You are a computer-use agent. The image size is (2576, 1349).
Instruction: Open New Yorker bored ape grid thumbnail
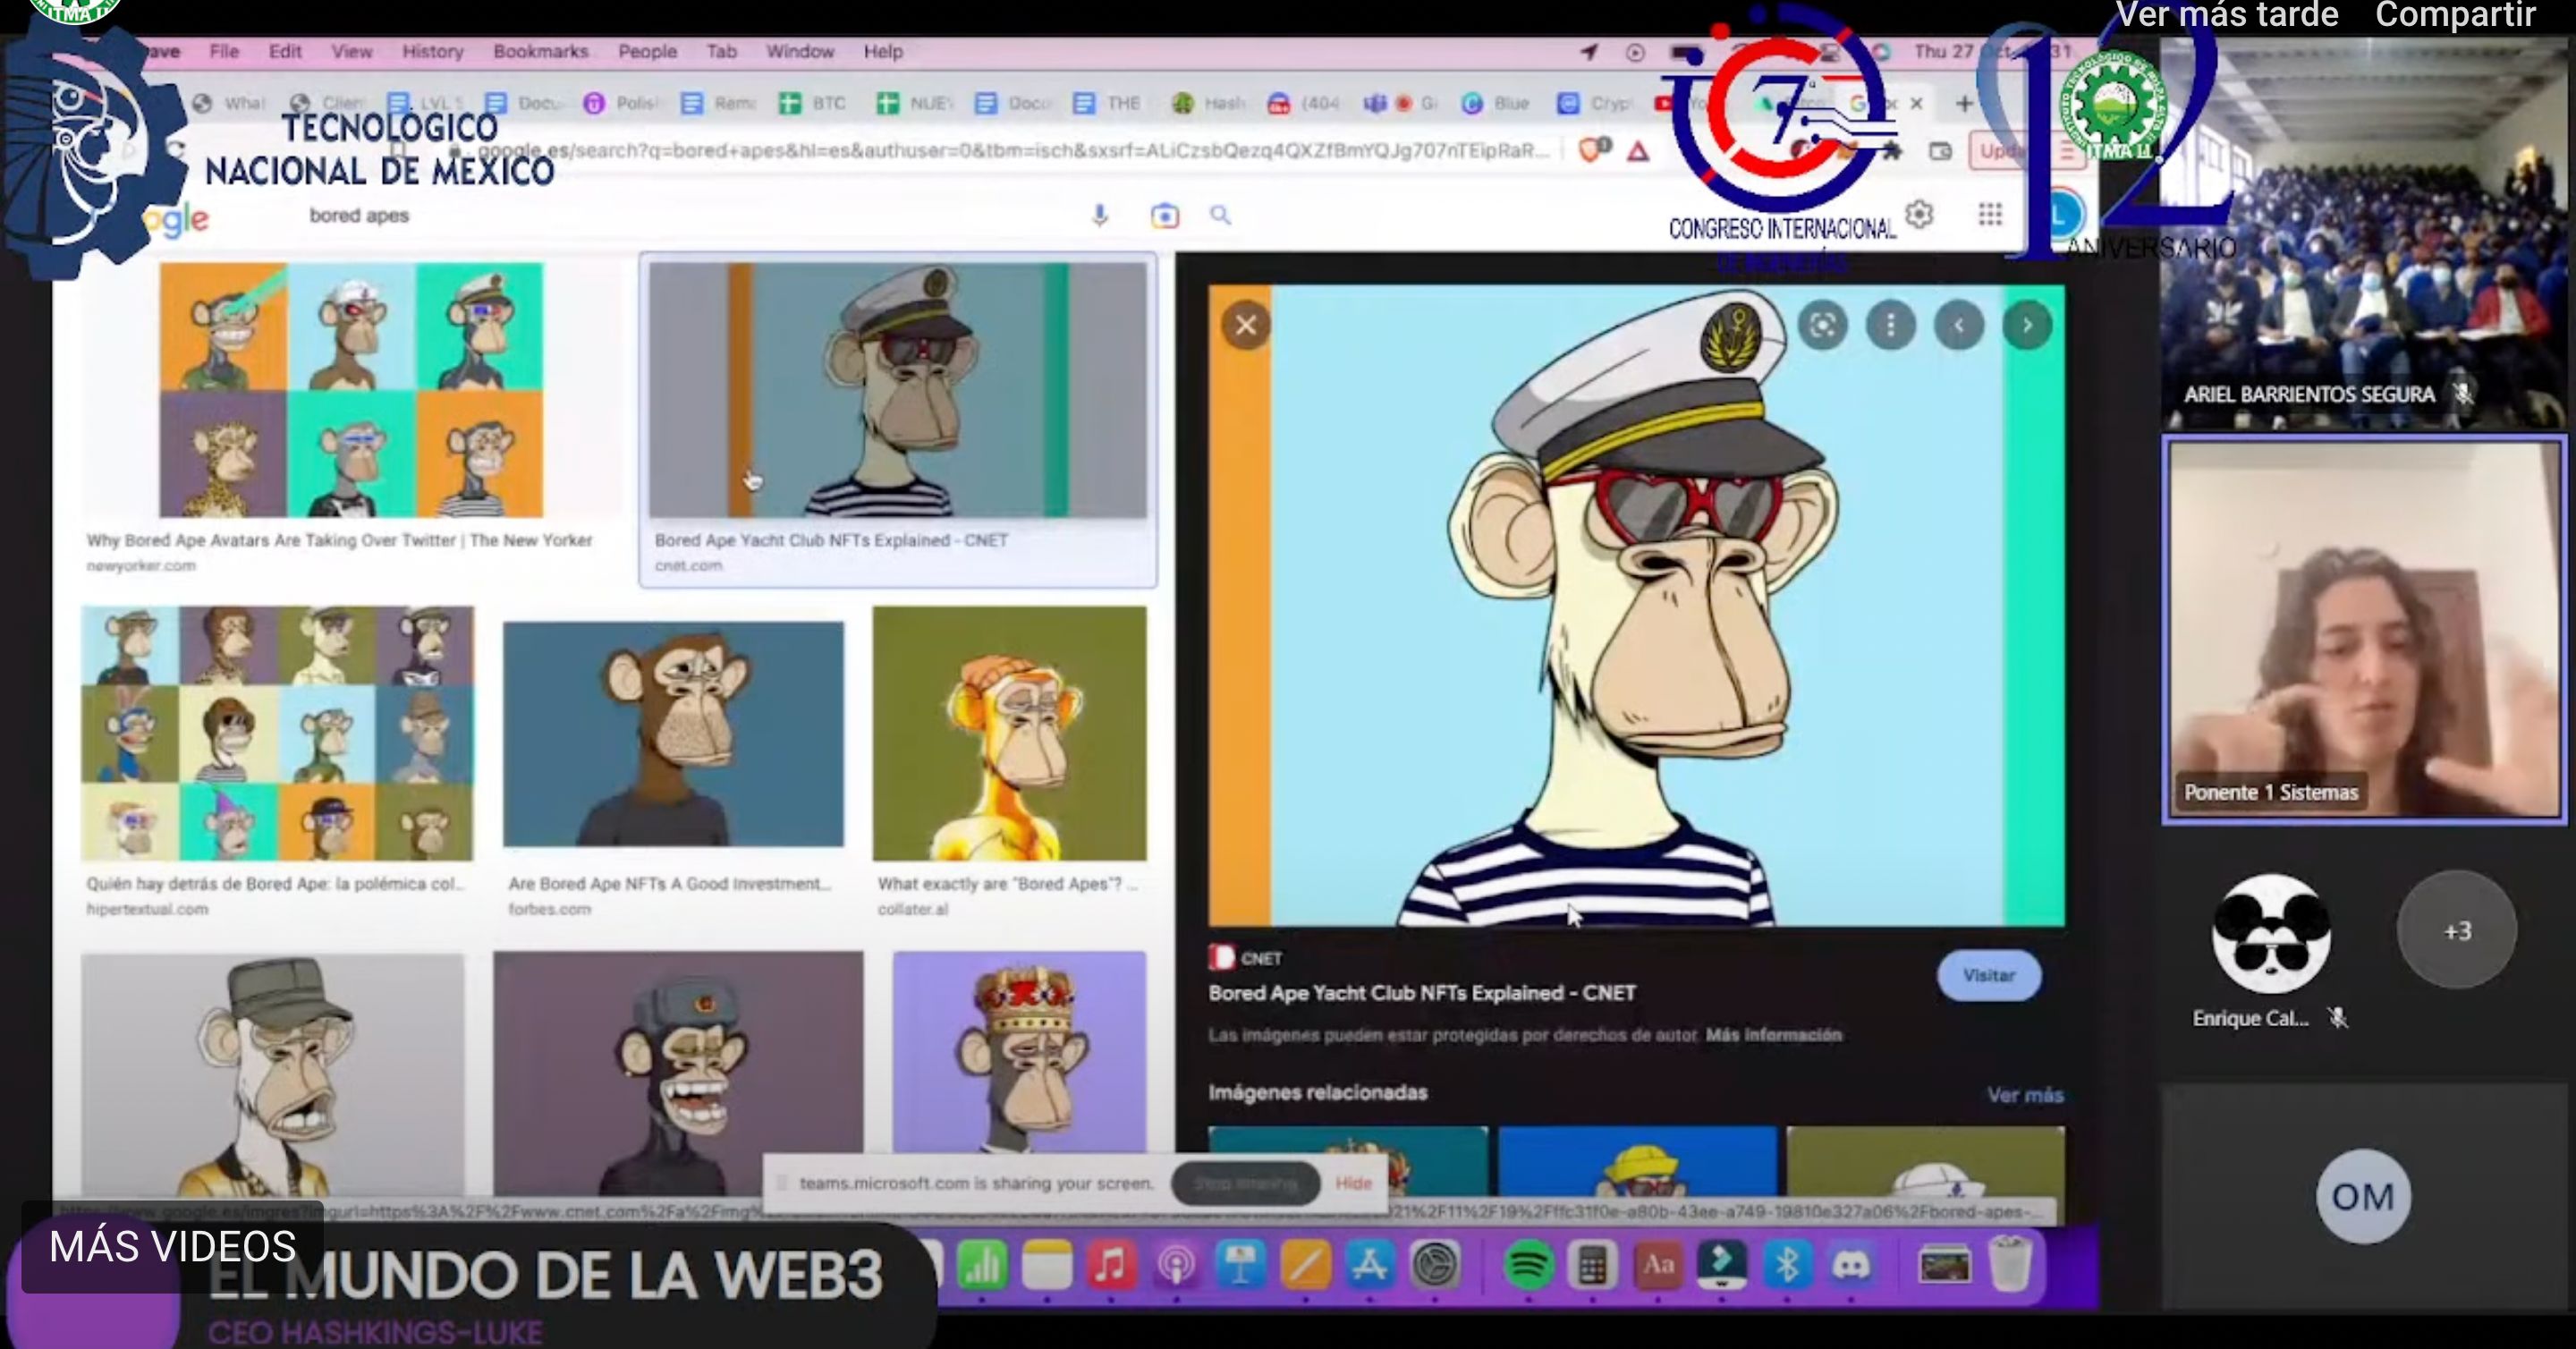pos(351,390)
